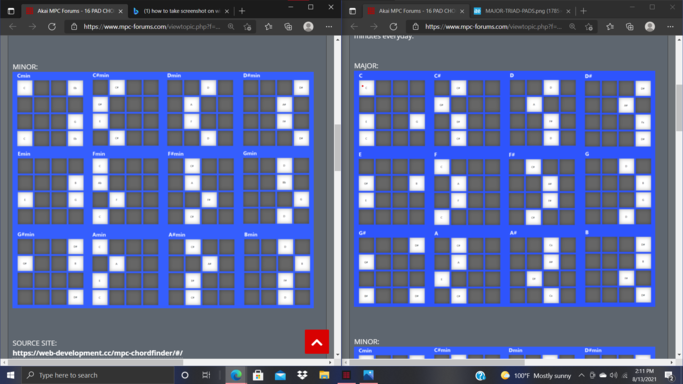Viewport: 683px width, 384px height.
Task: Open Settings and more menu in right window
Action: (x=670, y=27)
